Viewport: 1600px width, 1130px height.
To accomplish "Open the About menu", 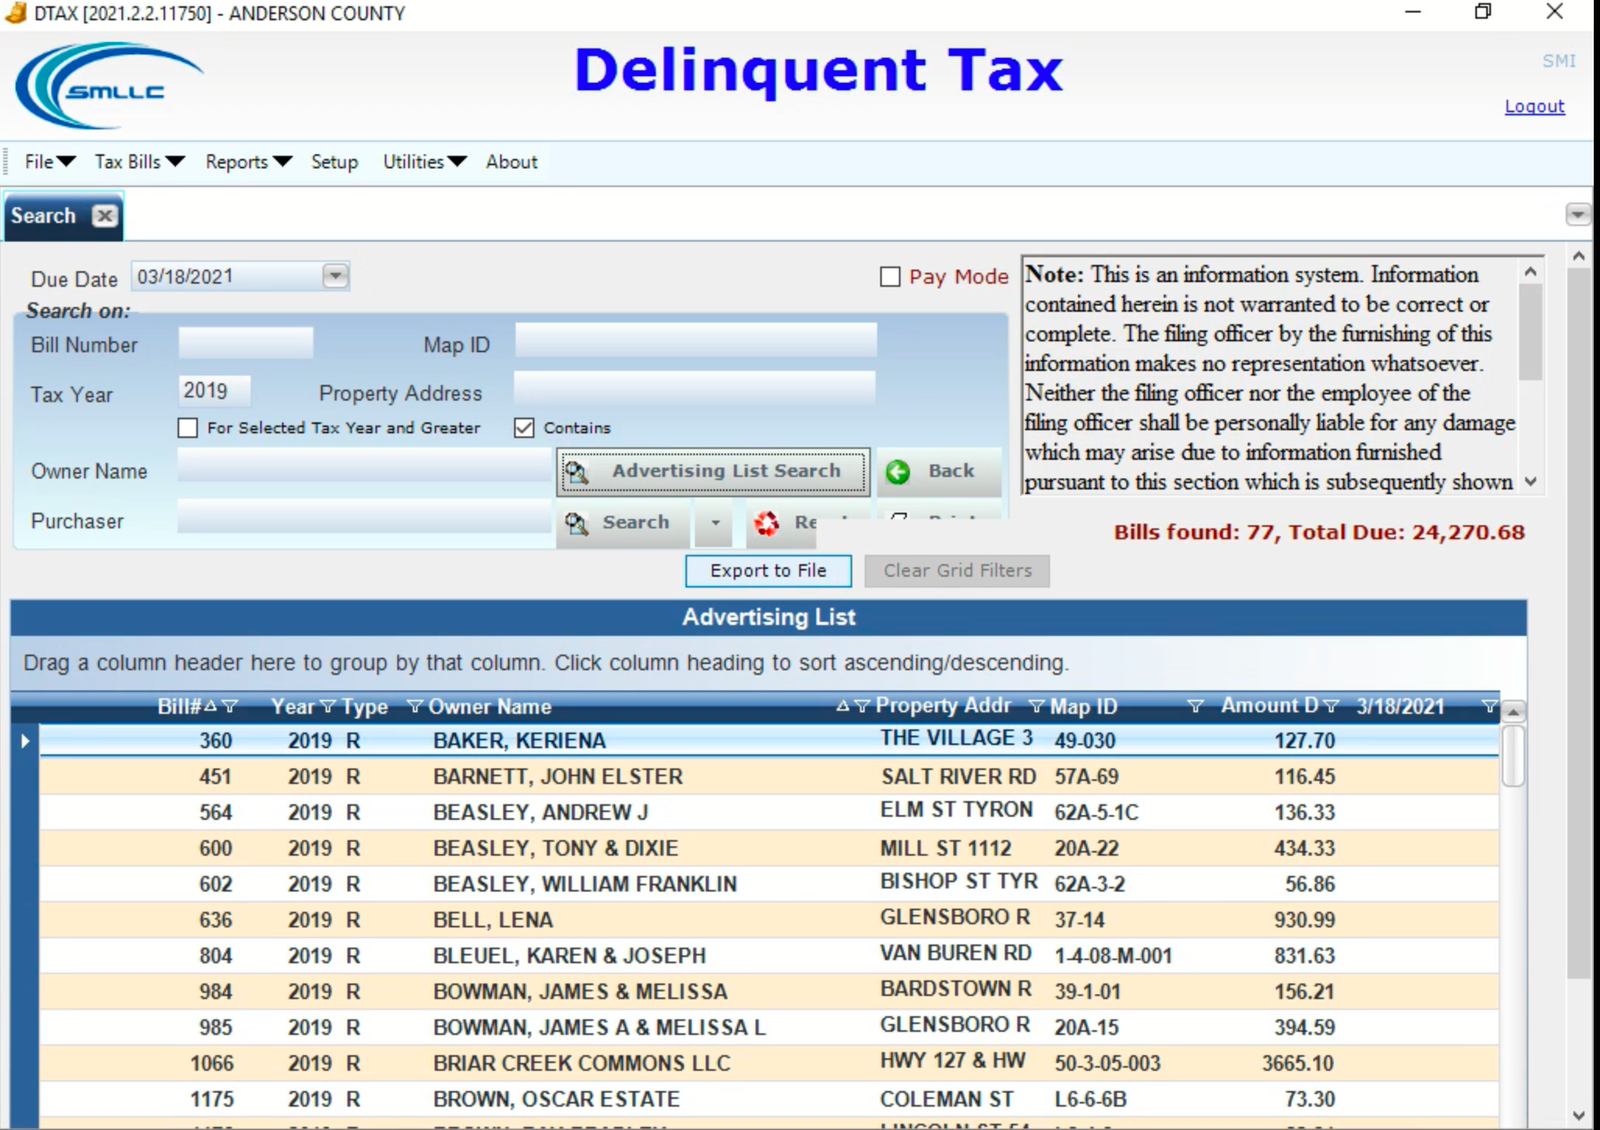I will coord(512,162).
